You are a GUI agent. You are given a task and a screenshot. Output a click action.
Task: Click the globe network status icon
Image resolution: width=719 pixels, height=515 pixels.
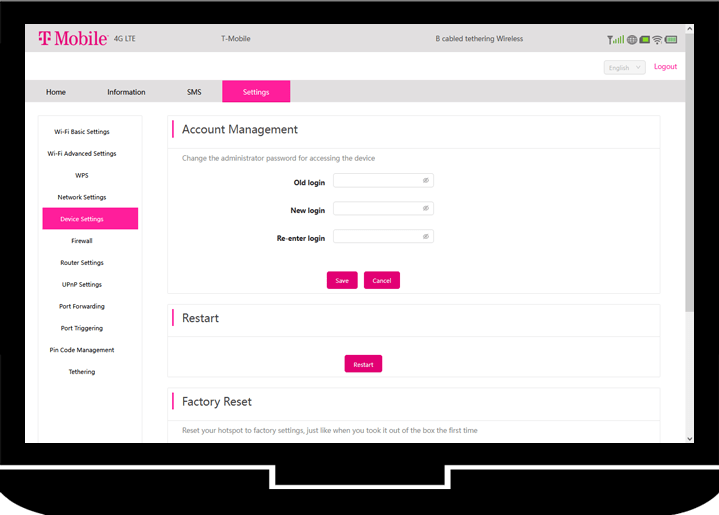[631, 40]
